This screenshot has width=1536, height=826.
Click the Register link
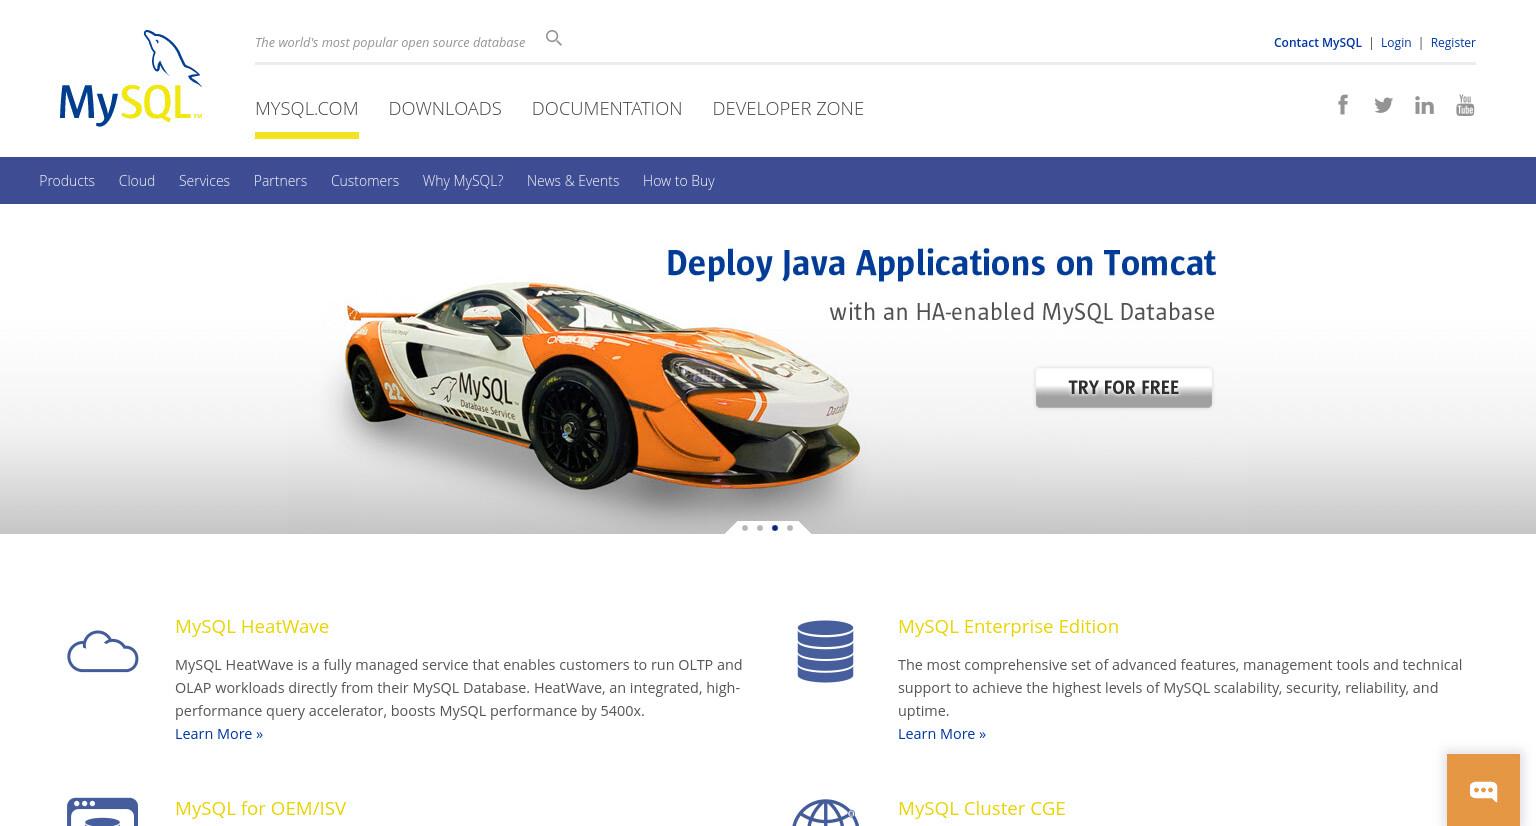tap(1453, 42)
